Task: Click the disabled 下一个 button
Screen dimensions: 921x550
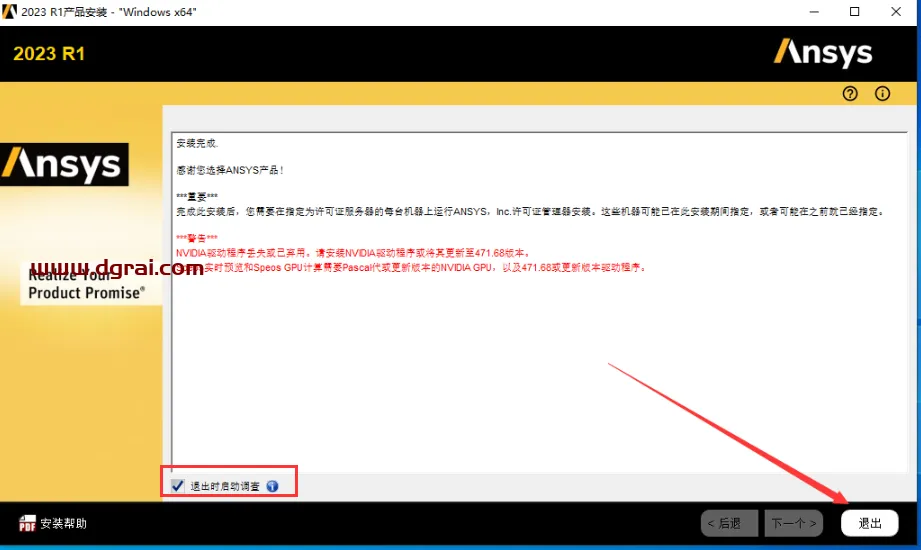Action: [794, 523]
